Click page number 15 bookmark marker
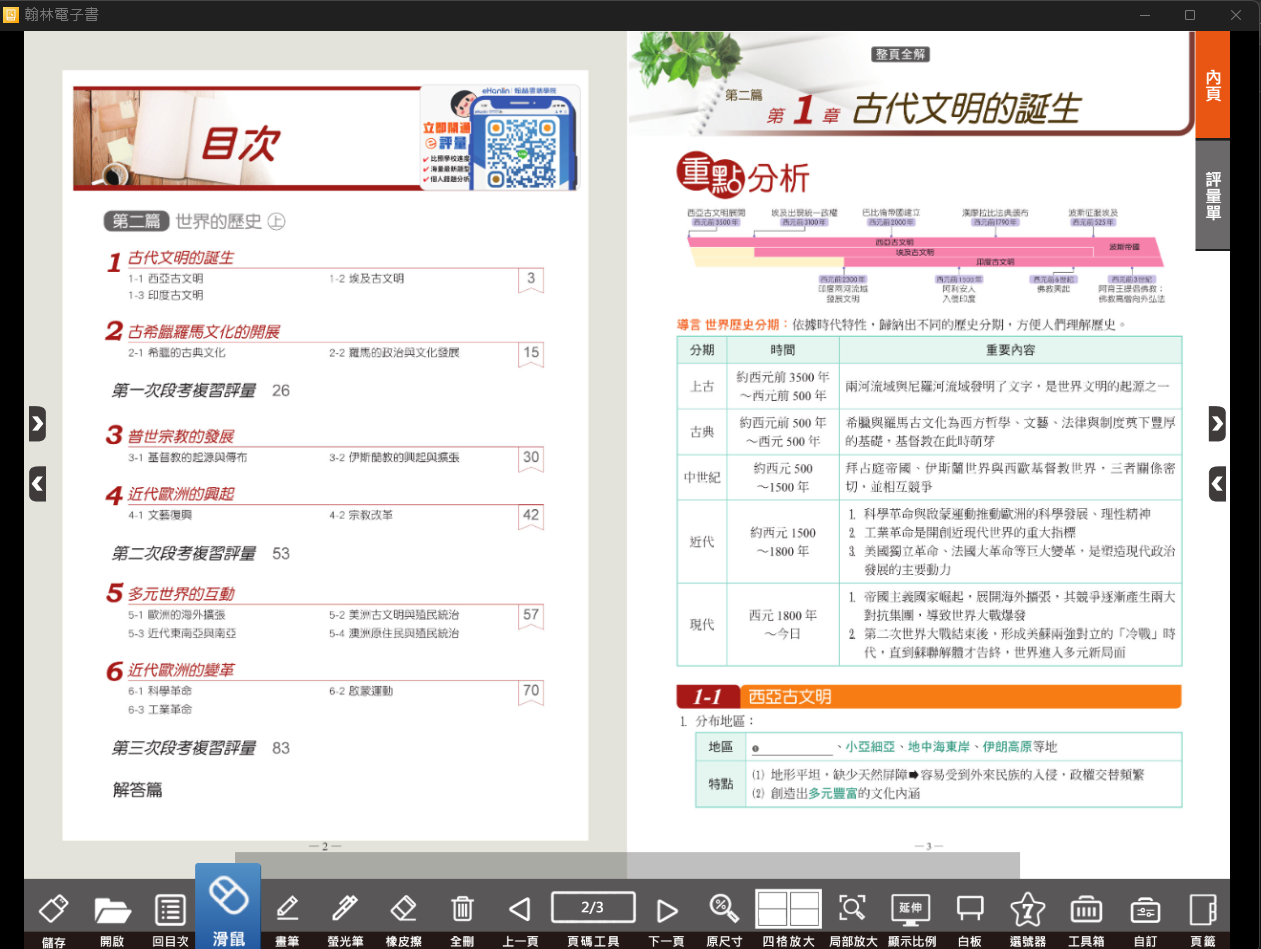Viewport: 1261px width, 949px height. click(x=531, y=354)
